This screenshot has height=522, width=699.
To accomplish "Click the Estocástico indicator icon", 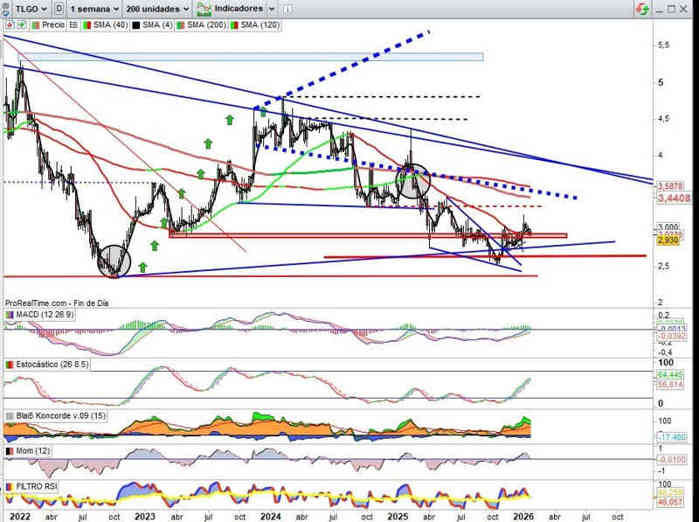I will (x=10, y=365).
